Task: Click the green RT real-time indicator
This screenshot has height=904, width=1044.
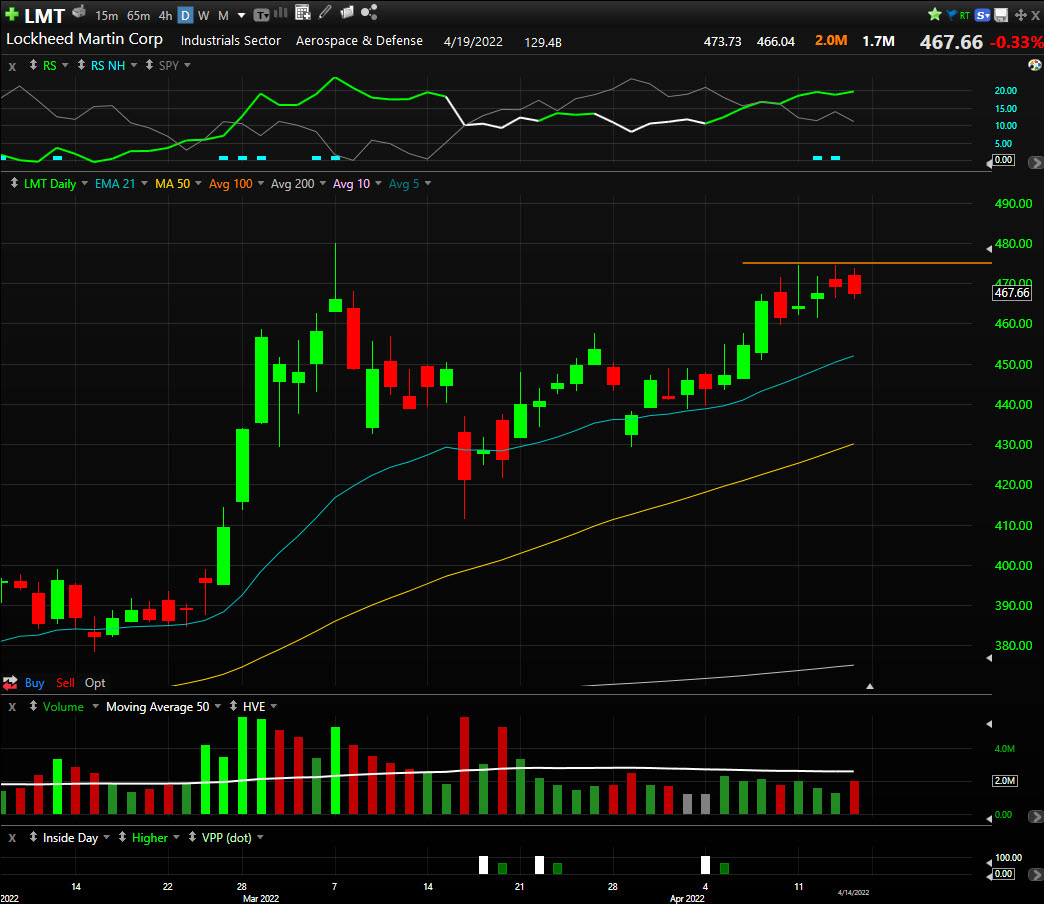Action: [965, 15]
